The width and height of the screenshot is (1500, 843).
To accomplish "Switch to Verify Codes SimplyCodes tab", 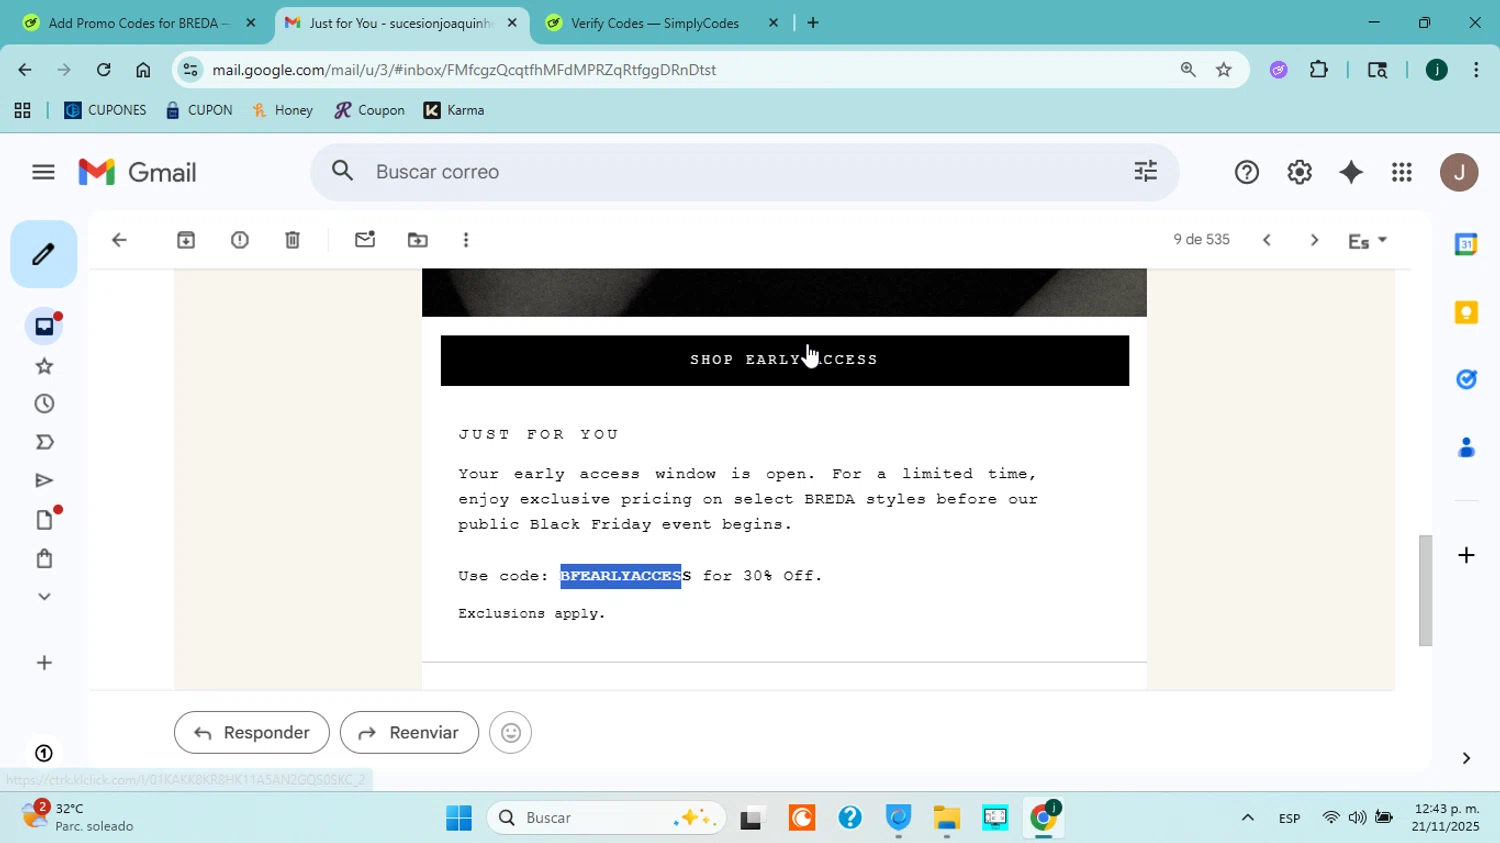I will click(660, 23).
